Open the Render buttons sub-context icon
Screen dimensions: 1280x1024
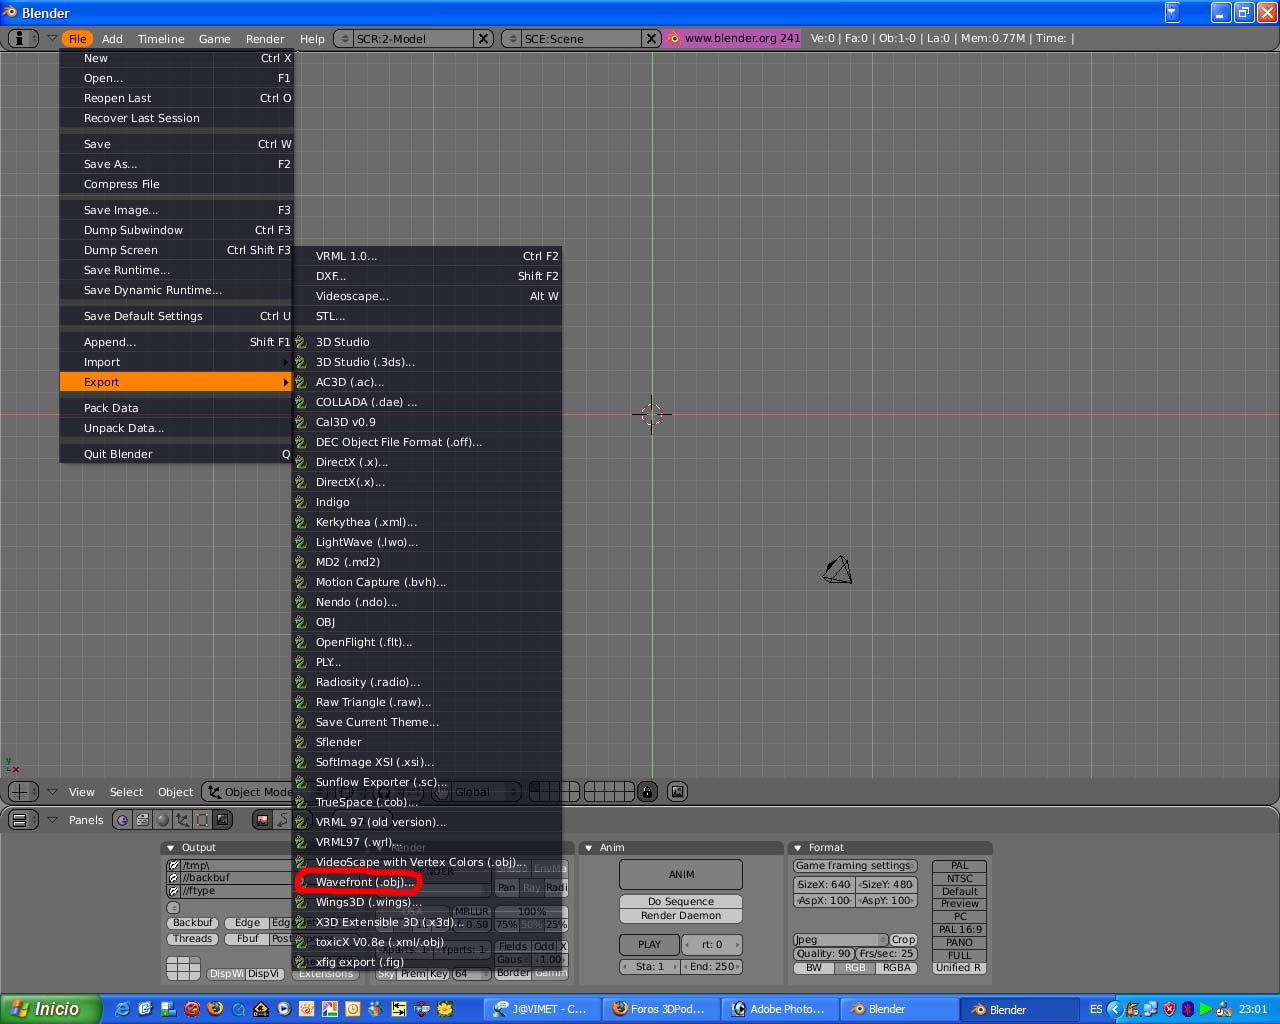(x=262, y=820)
